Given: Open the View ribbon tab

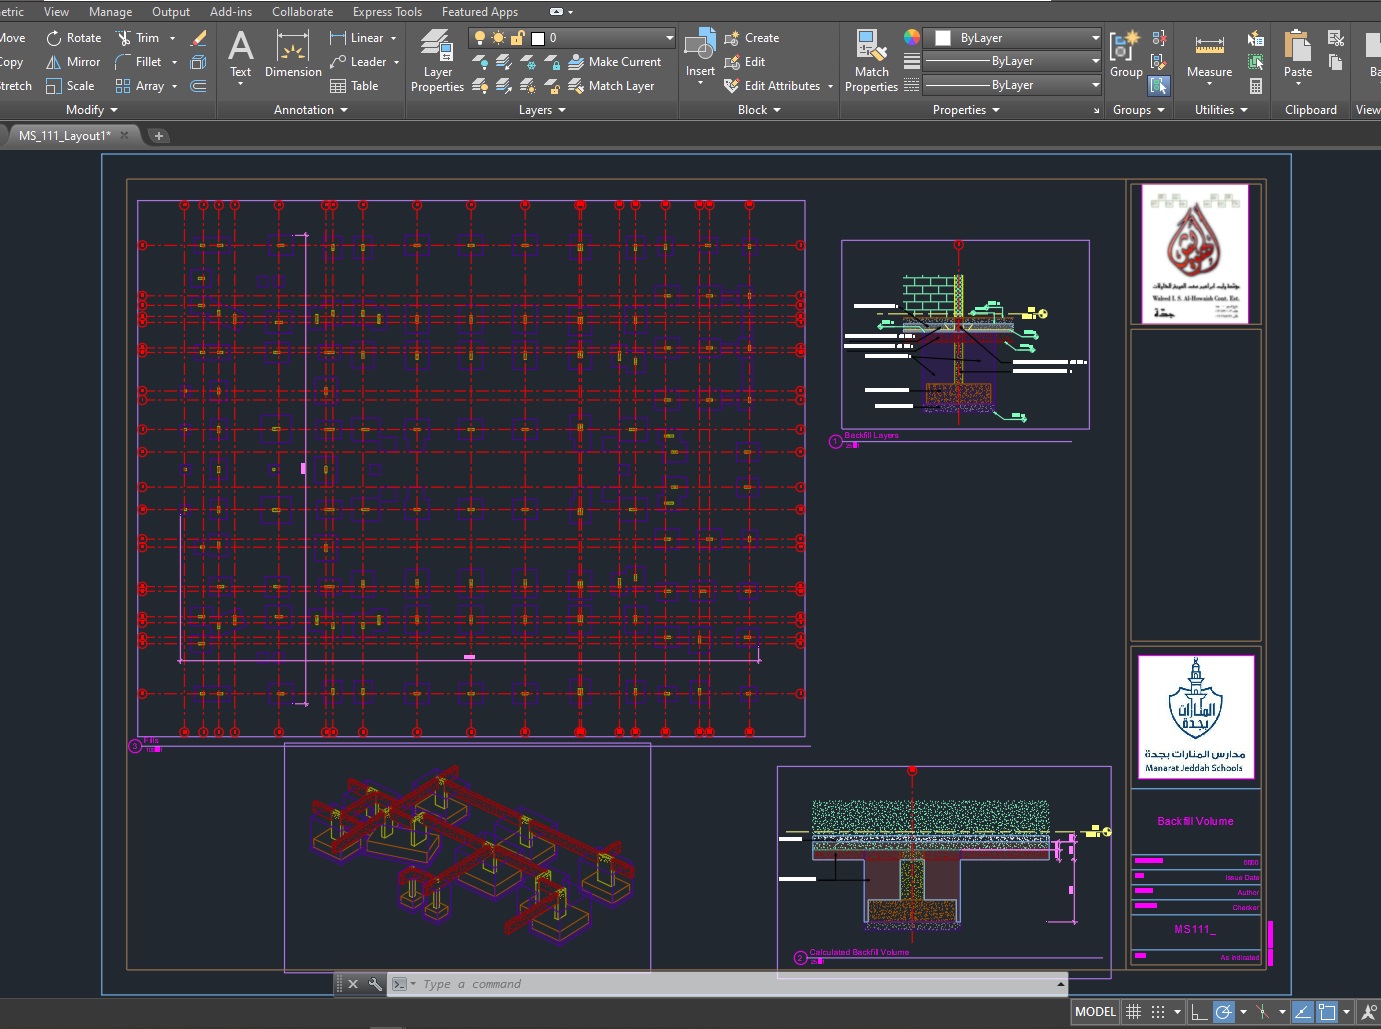Looking at the screenshot, I should pyautogui.click(x=56, y=12).
